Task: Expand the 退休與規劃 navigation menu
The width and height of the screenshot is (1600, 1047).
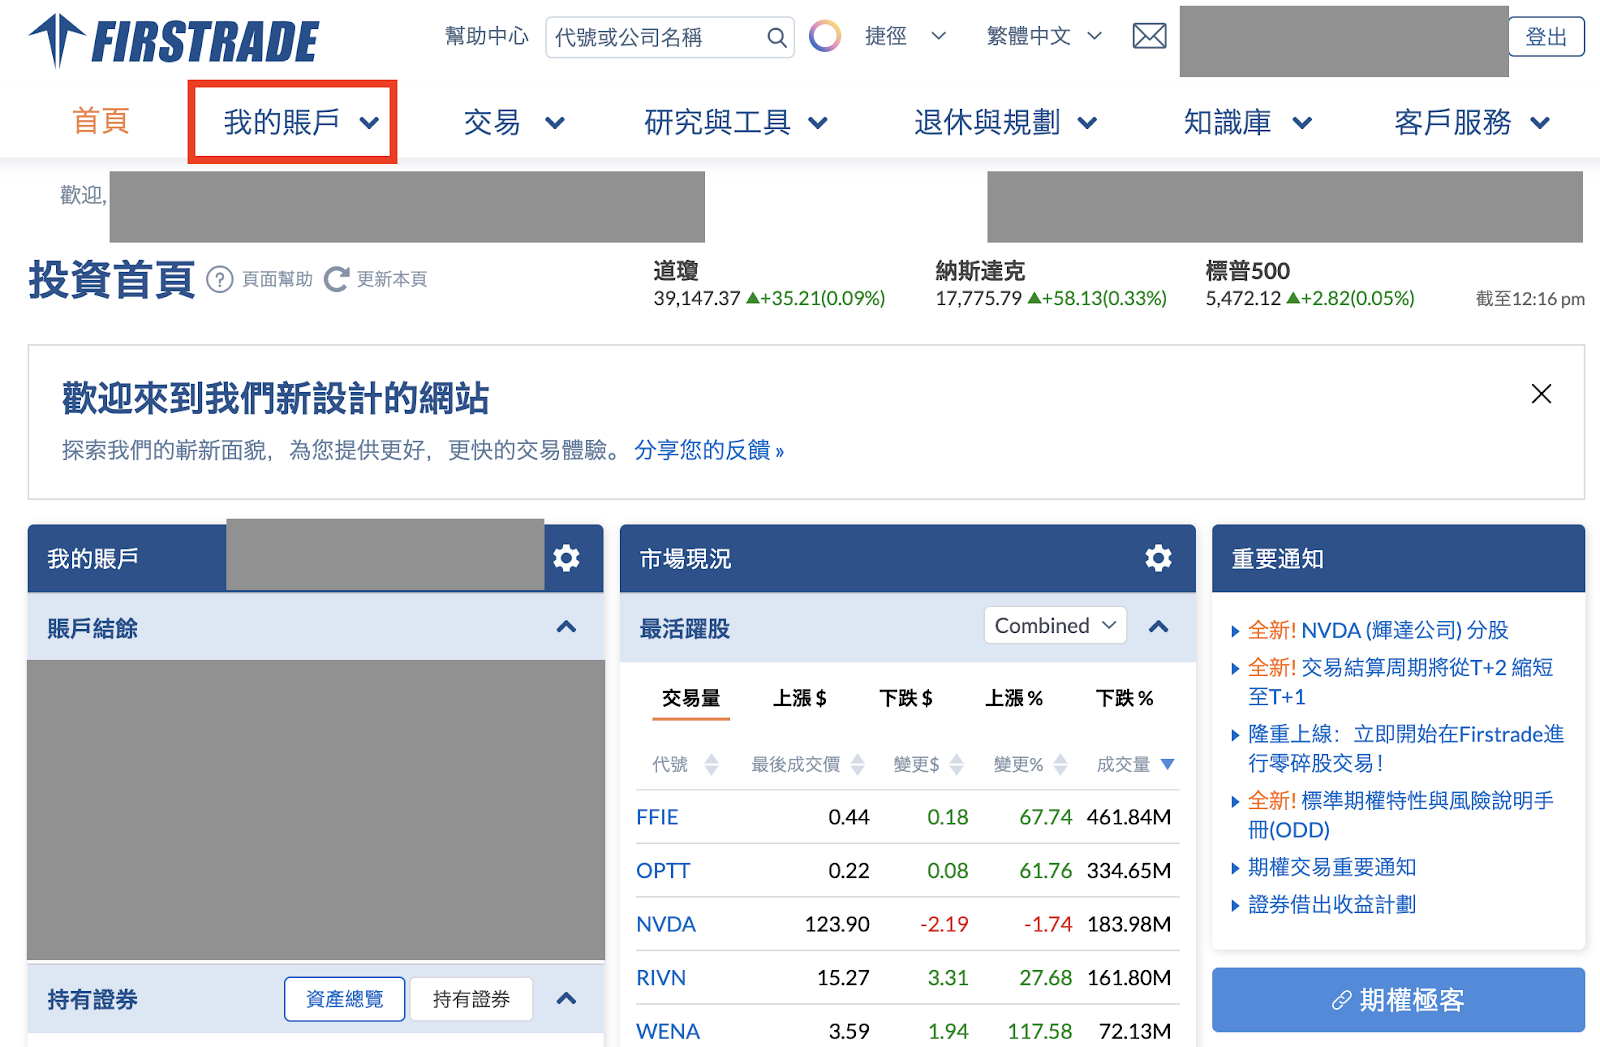Action: (x=1006, y=122)
